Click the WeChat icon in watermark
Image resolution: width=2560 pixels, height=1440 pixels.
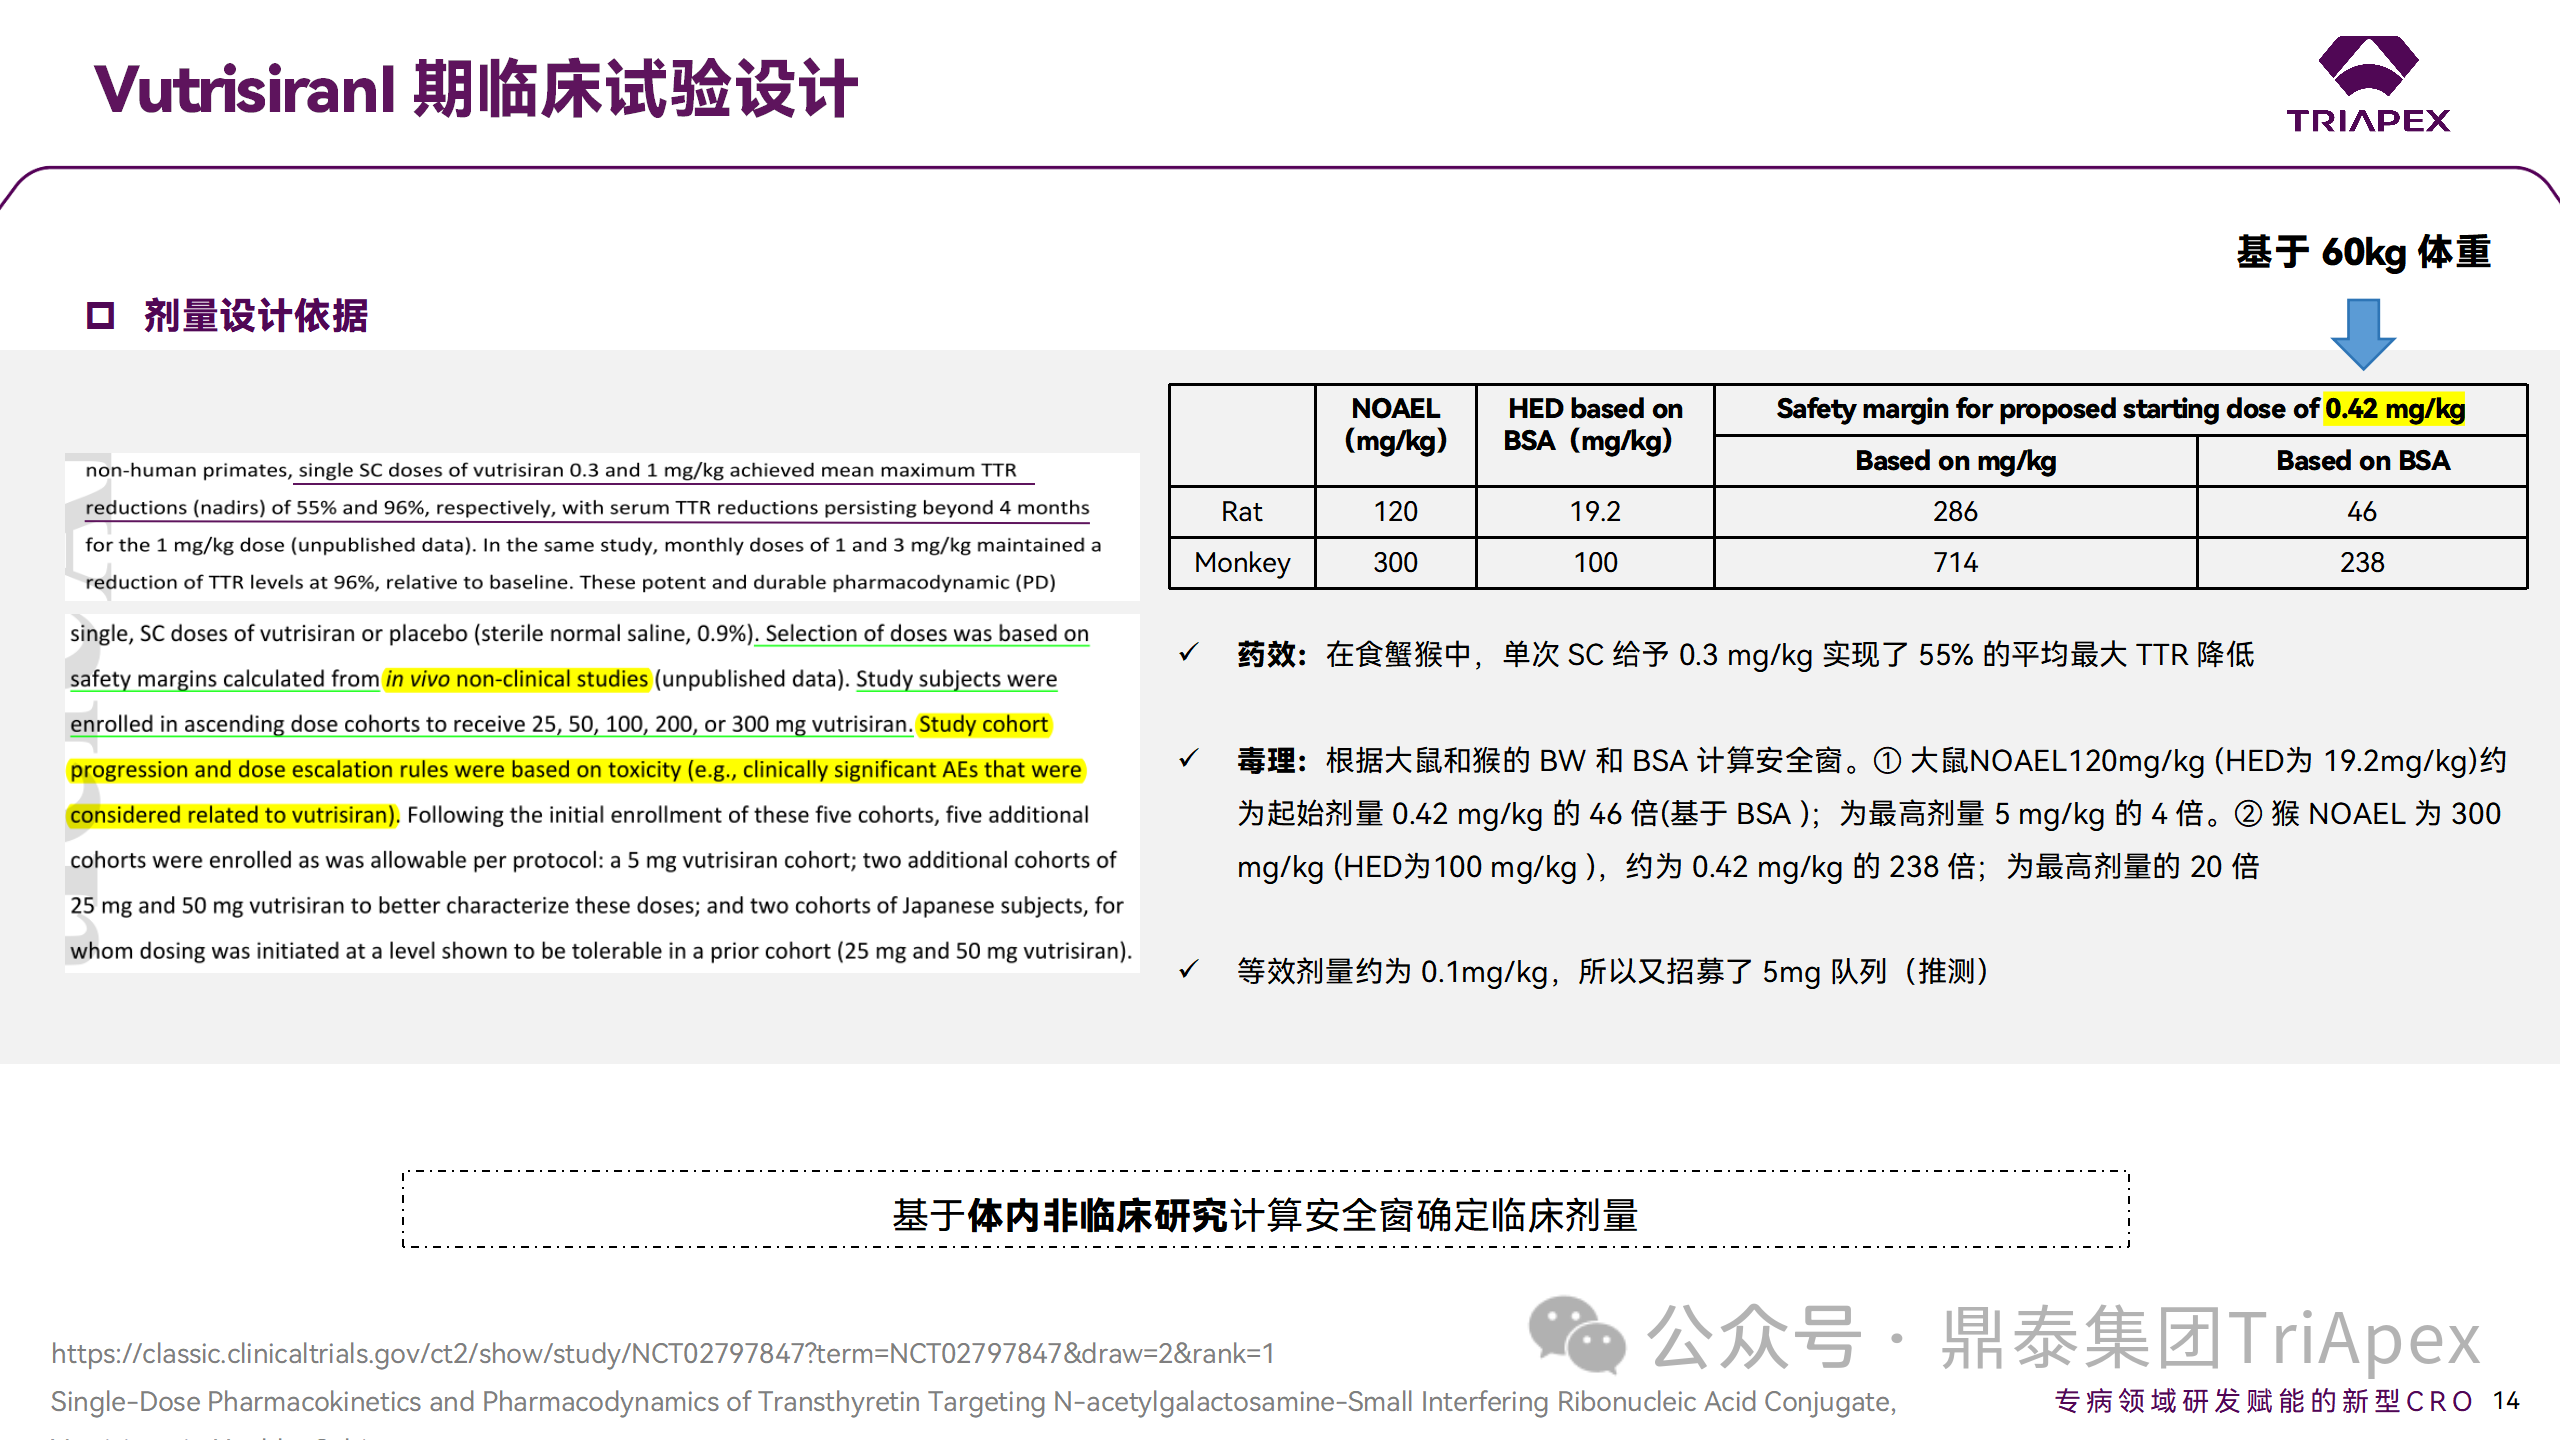(1576, 1335)
